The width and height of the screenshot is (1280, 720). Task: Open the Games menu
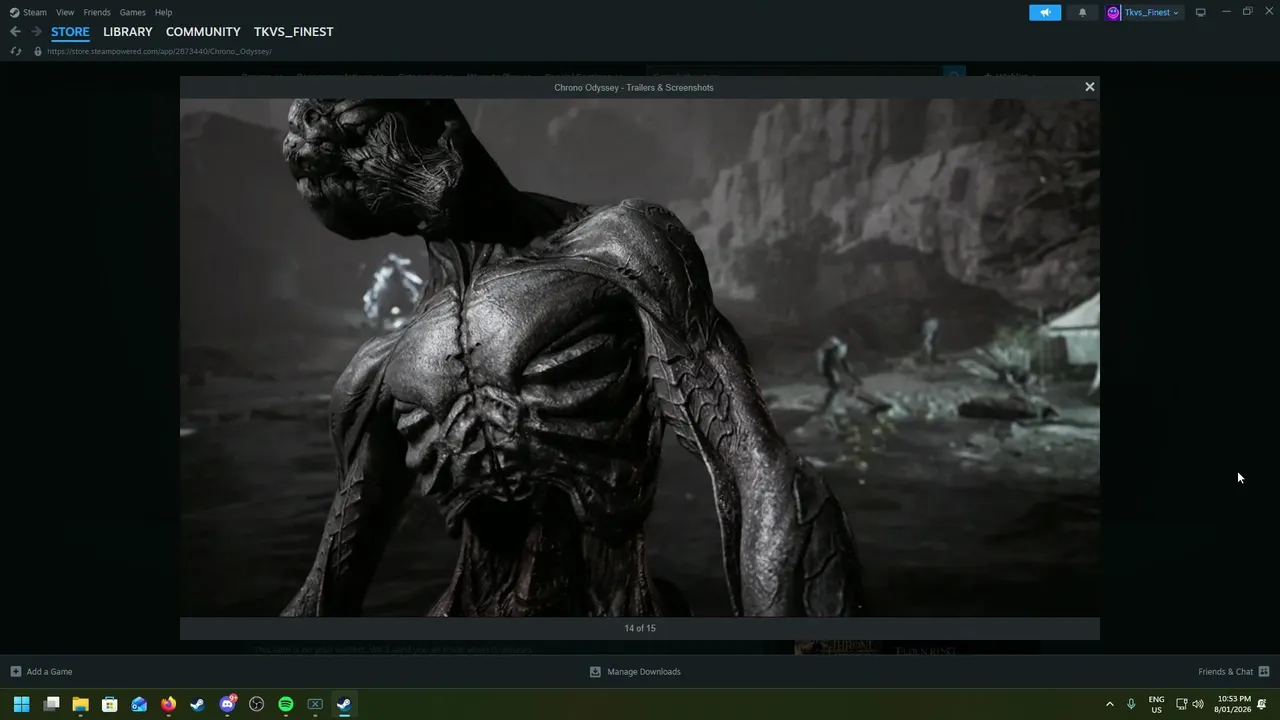132,12
